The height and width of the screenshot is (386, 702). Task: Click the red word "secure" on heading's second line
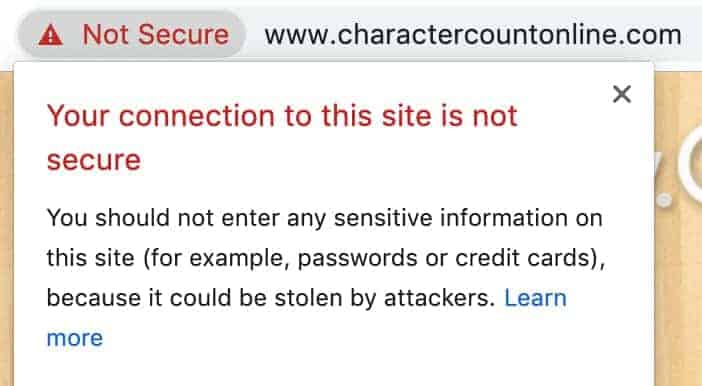94,160
